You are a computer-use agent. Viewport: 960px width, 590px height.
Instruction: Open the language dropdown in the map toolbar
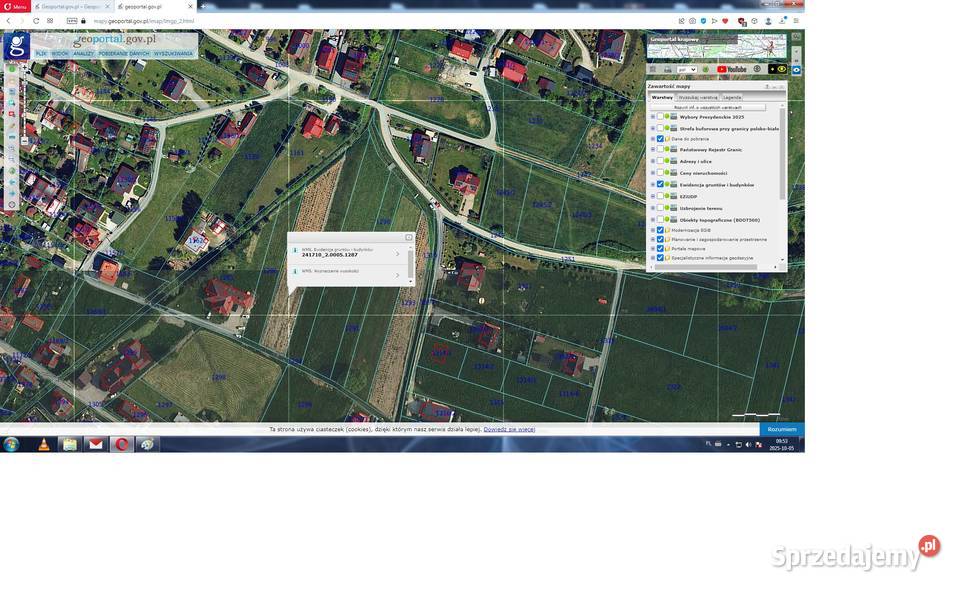(x=687, y=69)
